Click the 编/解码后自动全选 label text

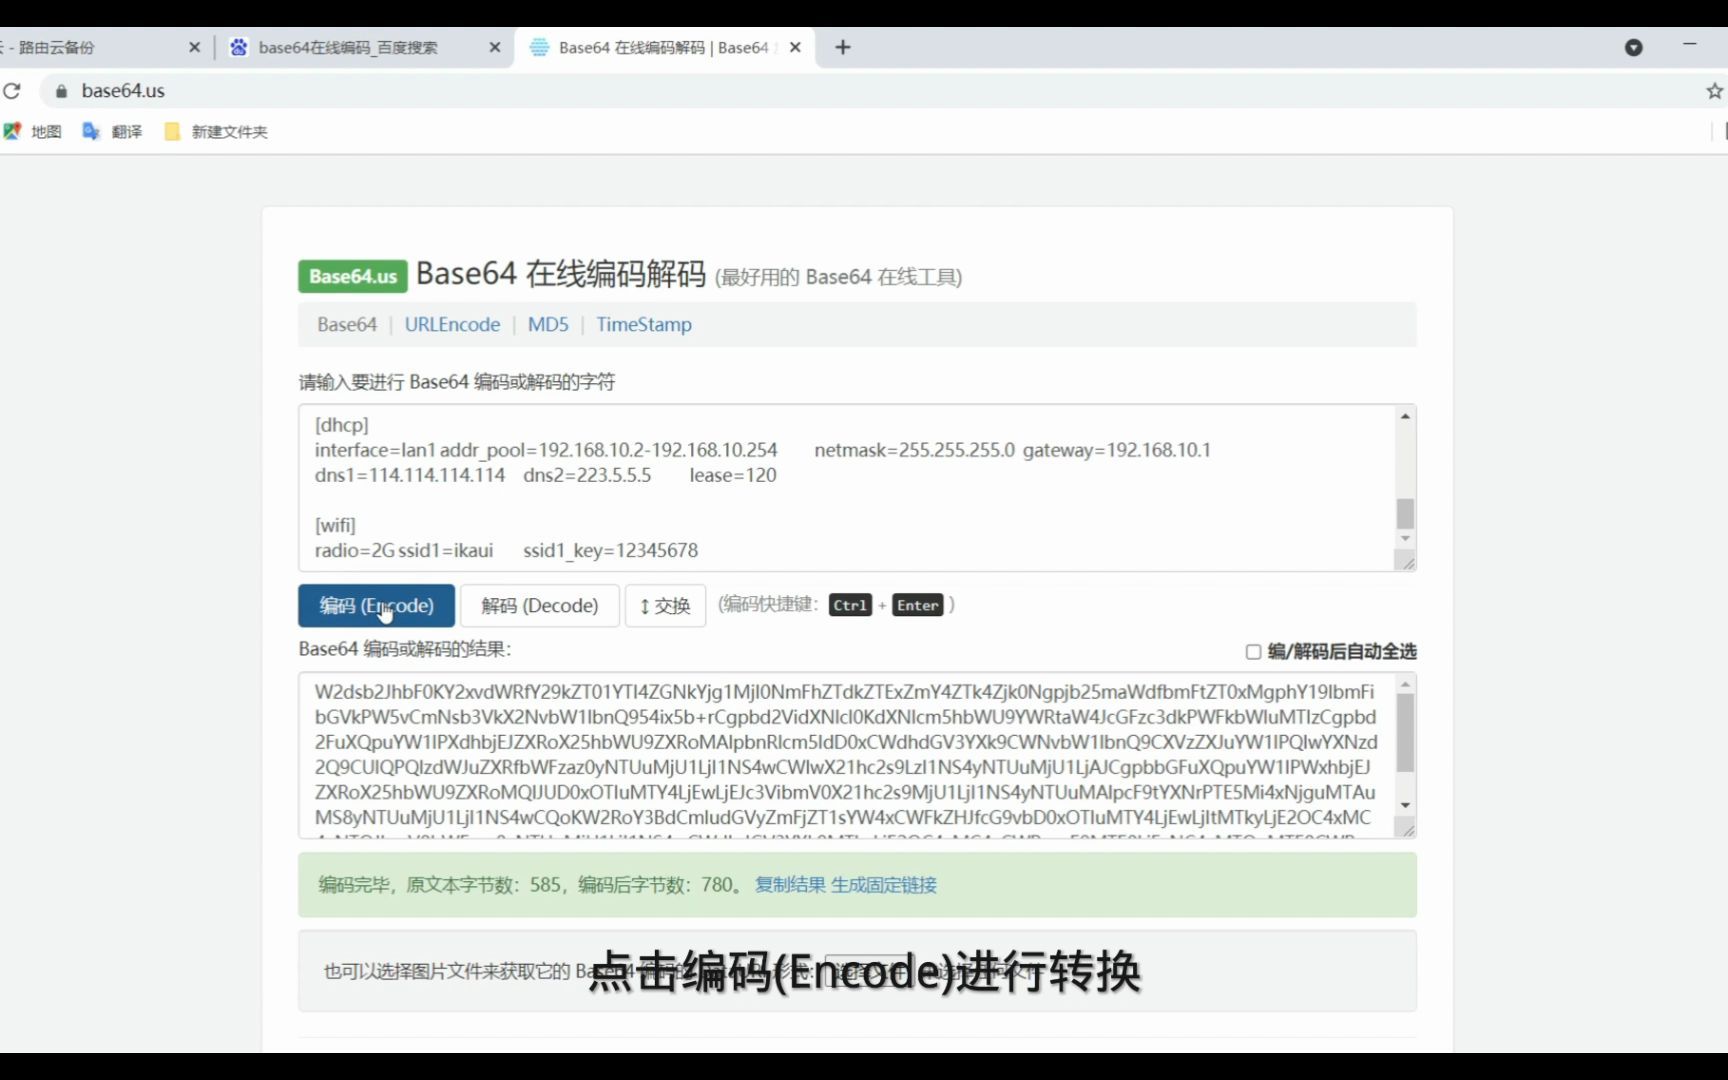1342,652
